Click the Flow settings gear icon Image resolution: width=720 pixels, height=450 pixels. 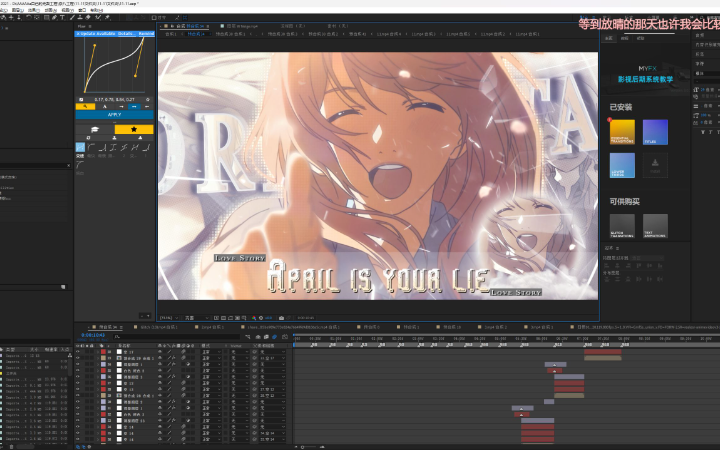point(148,99)
